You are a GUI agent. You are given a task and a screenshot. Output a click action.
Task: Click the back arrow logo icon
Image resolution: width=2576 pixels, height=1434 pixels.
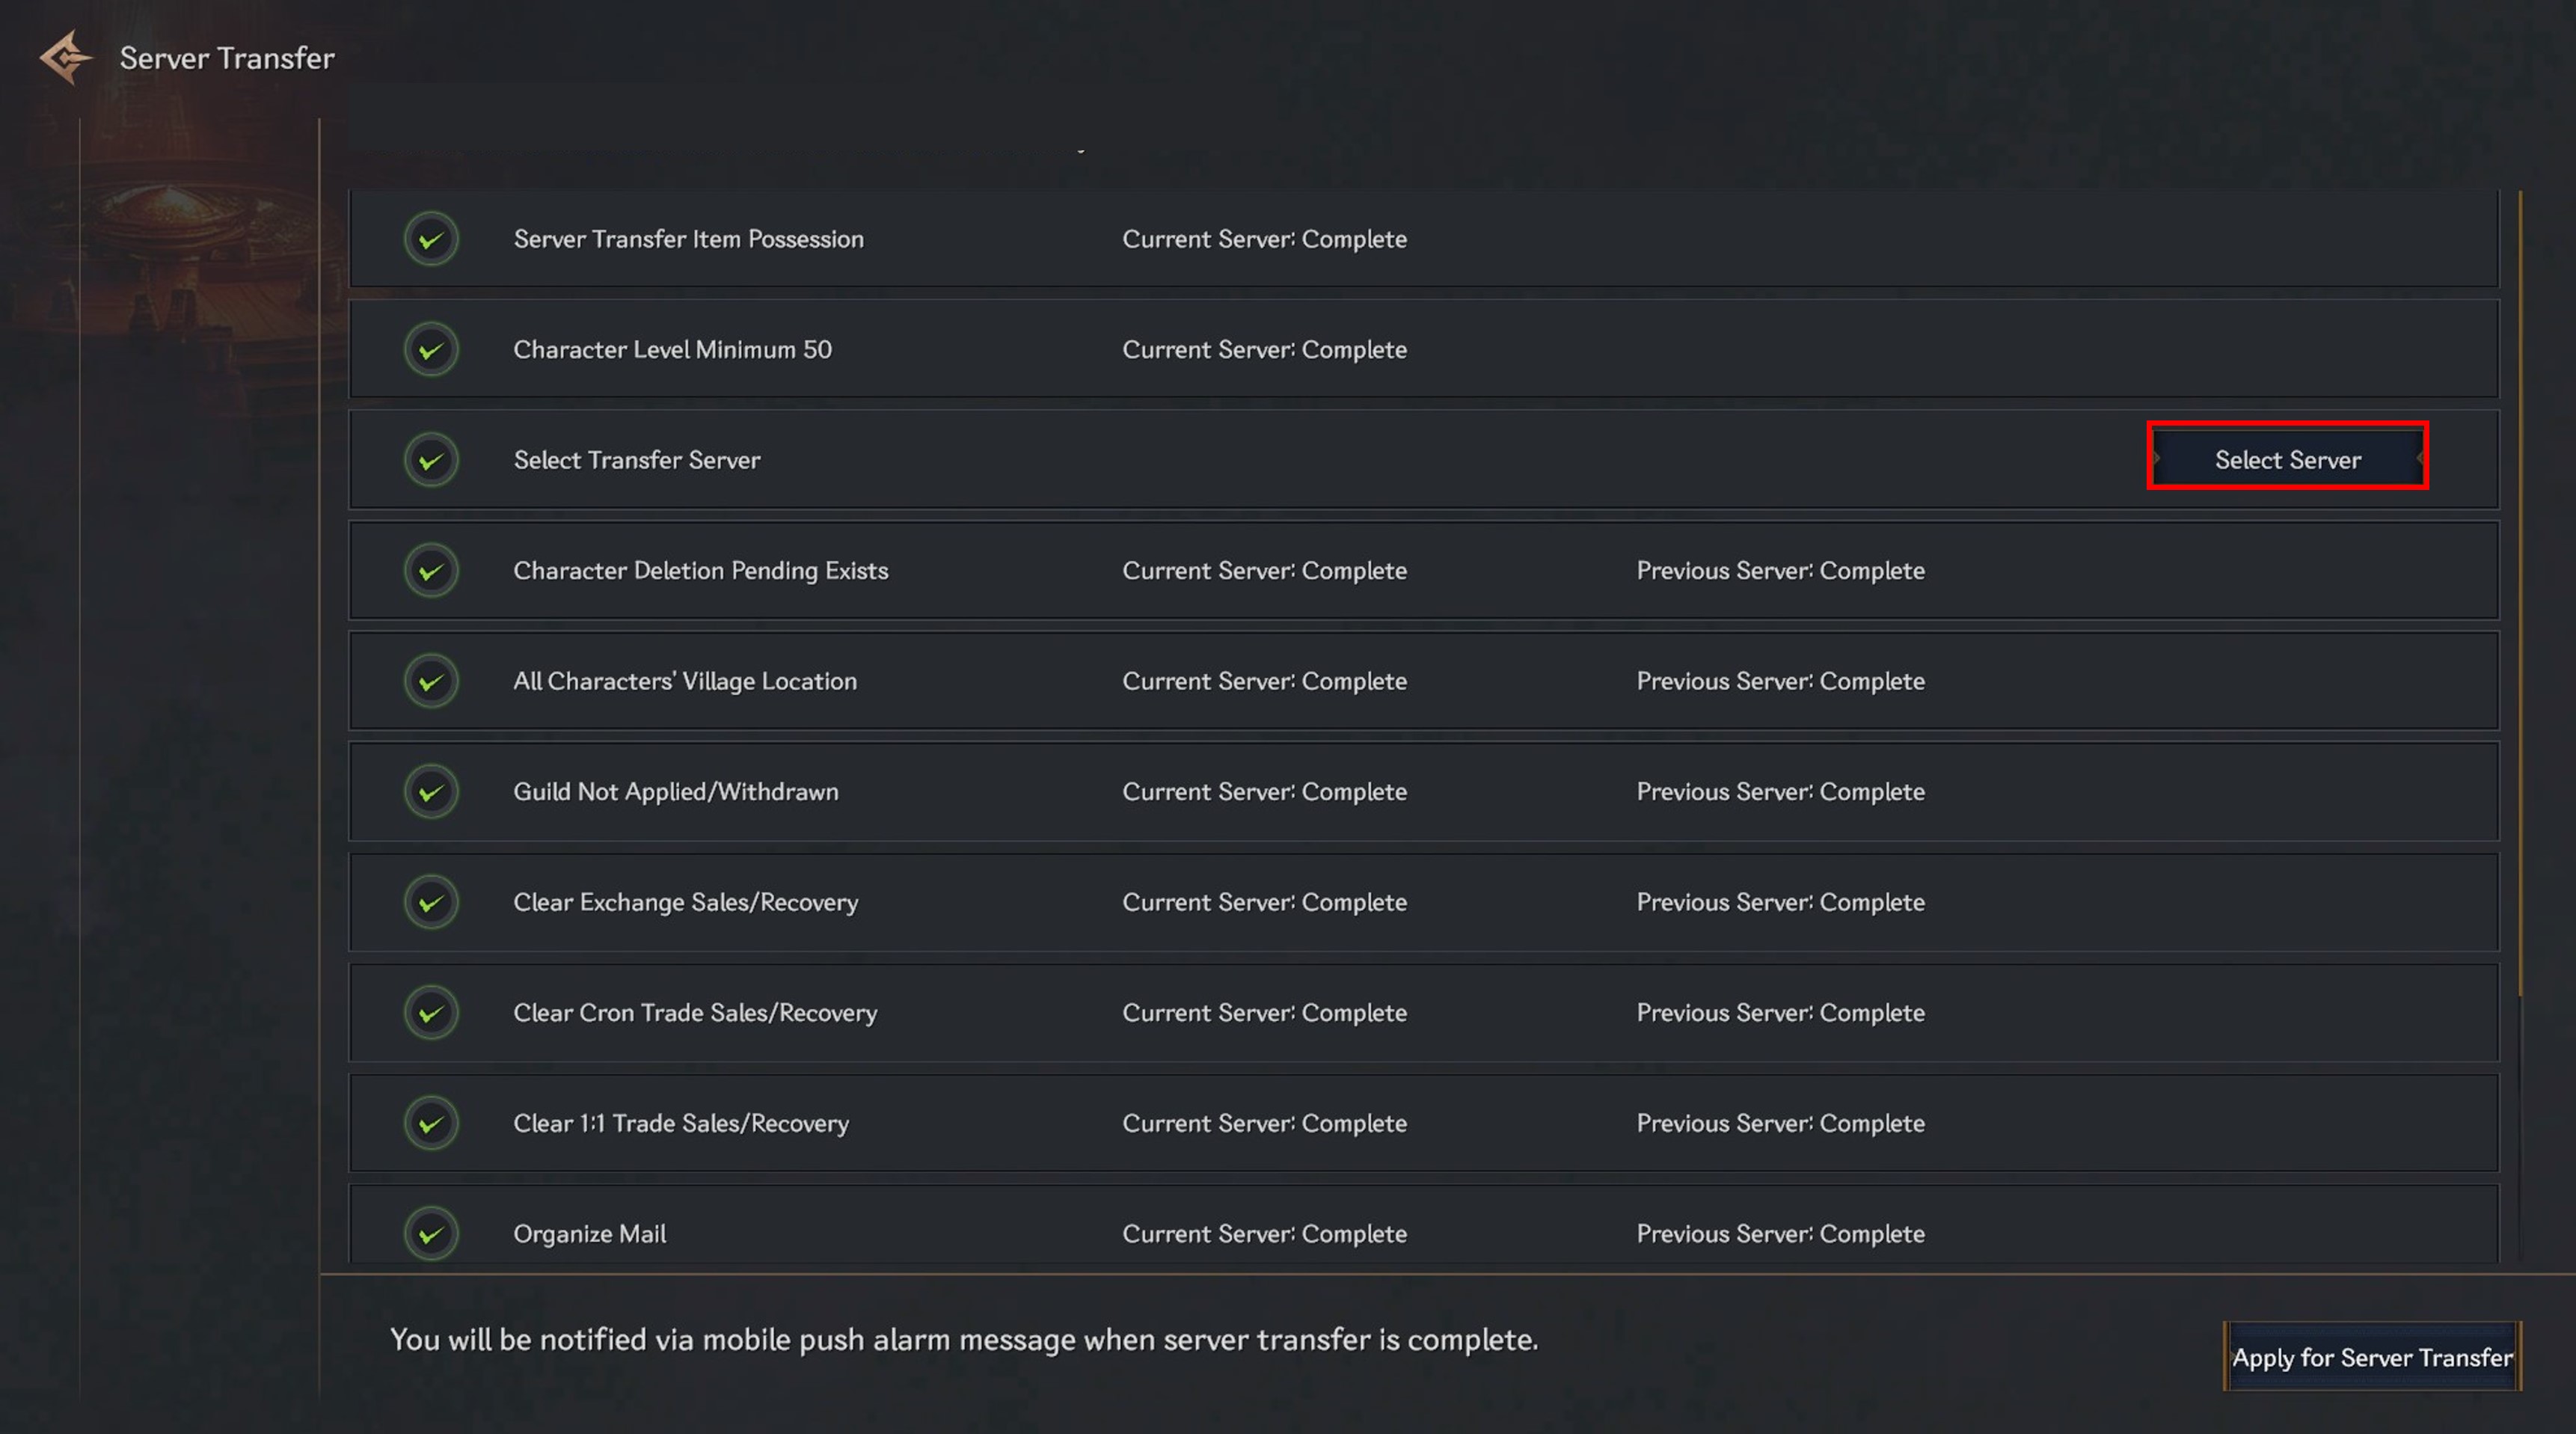pos(65,57)
